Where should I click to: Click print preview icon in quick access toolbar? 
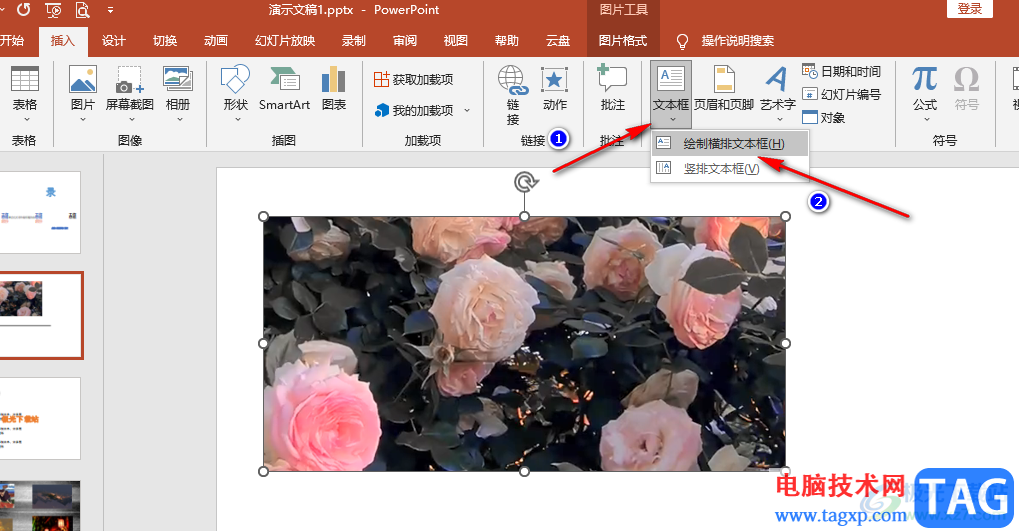(82, 10)
